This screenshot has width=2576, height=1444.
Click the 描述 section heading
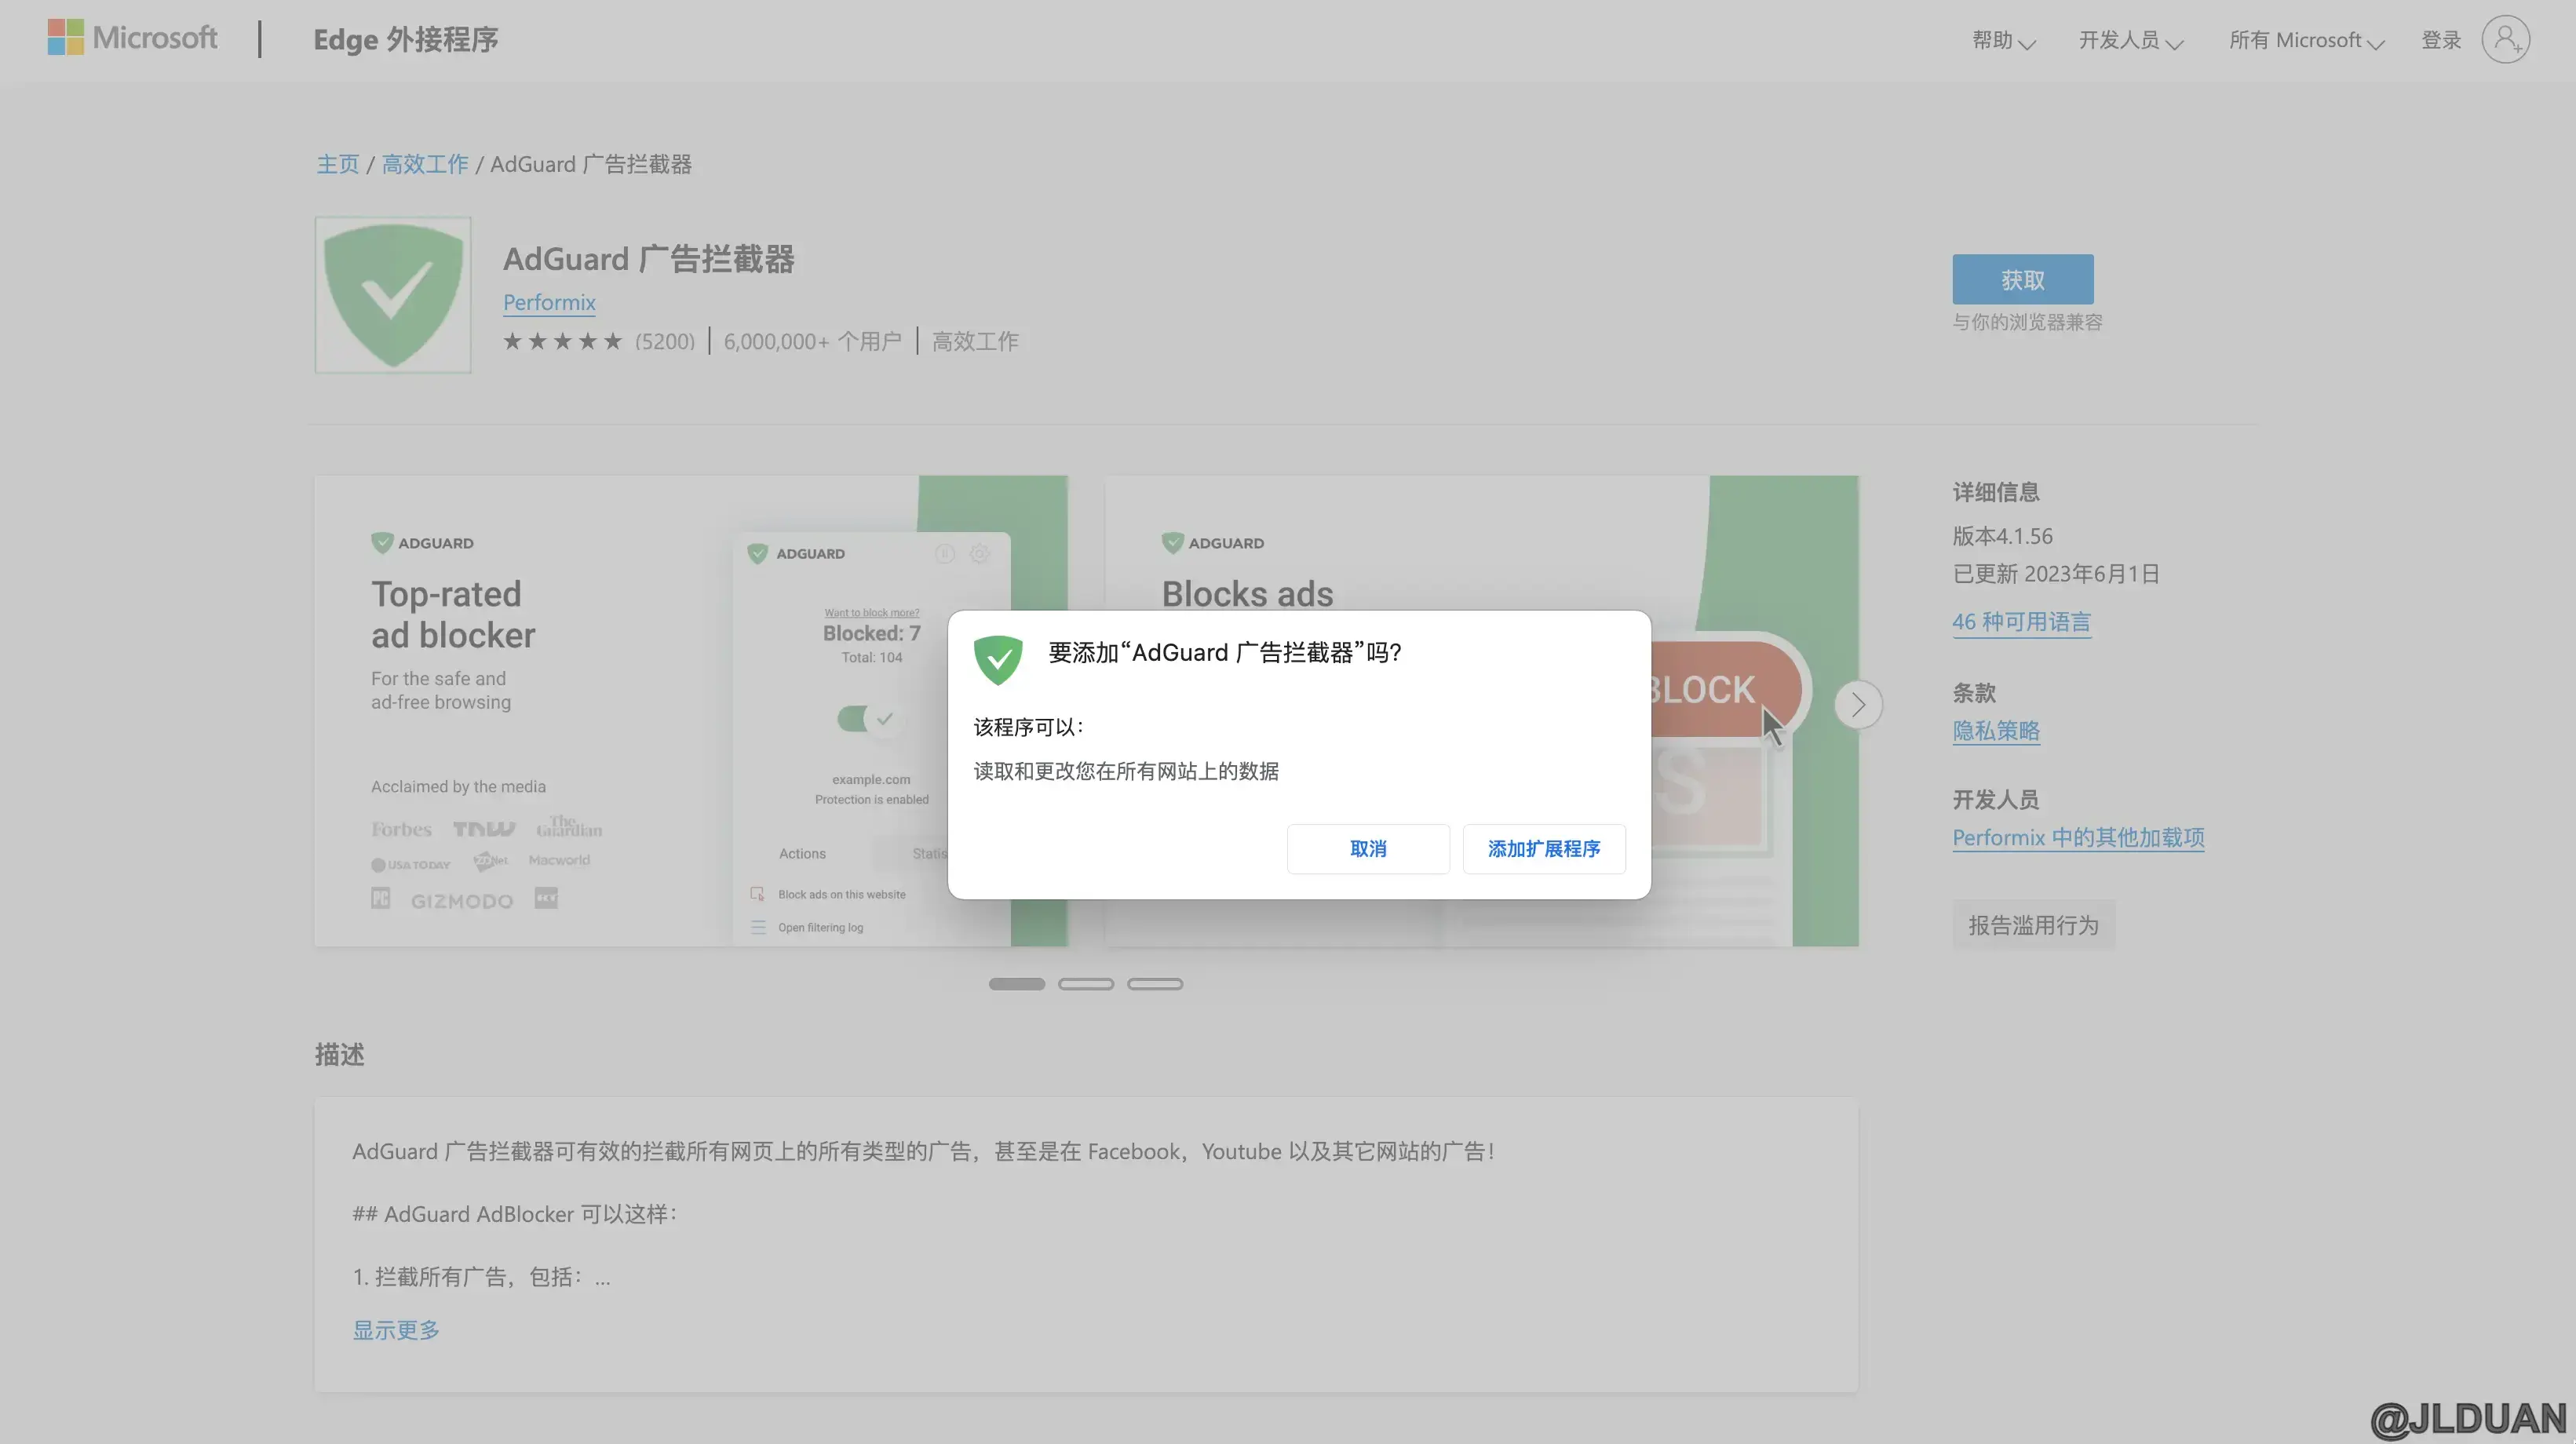339,1054
